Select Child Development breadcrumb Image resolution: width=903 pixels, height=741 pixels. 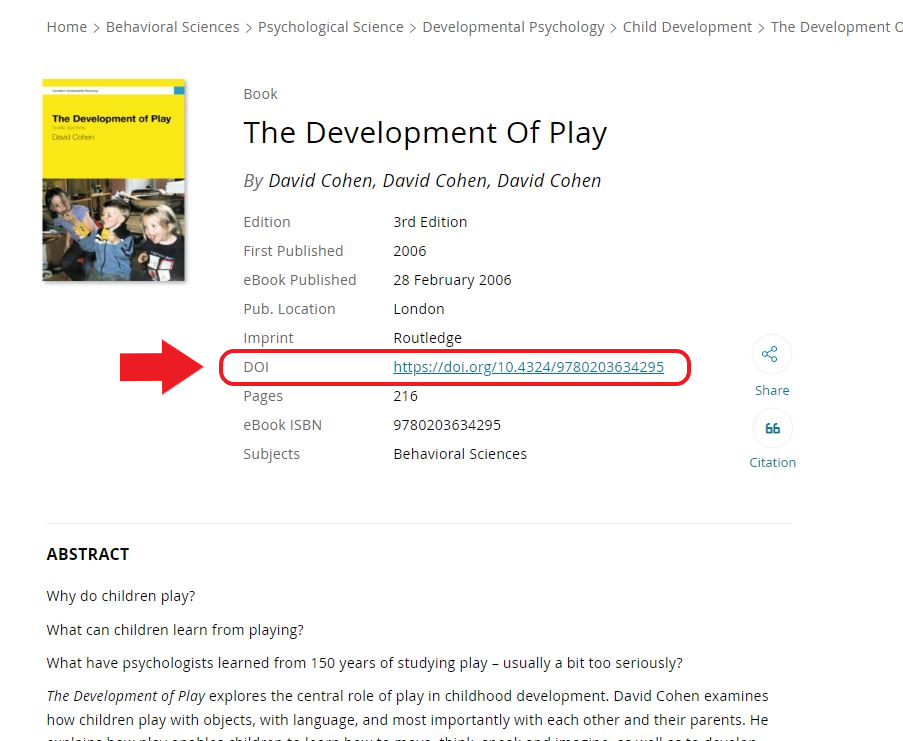(x=687, y=27)
